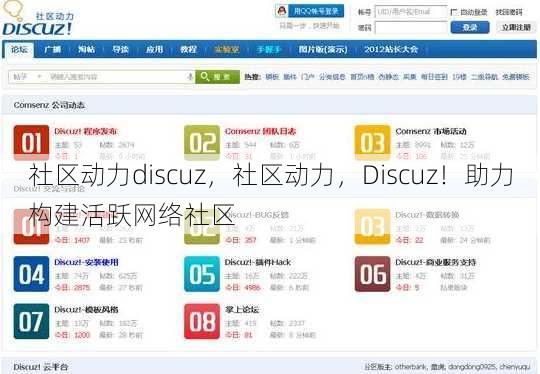This screenshot has width=540, height=374.
Task: Open the Discuz!-数据转换 forum title
Action: [x=427, y=215]
